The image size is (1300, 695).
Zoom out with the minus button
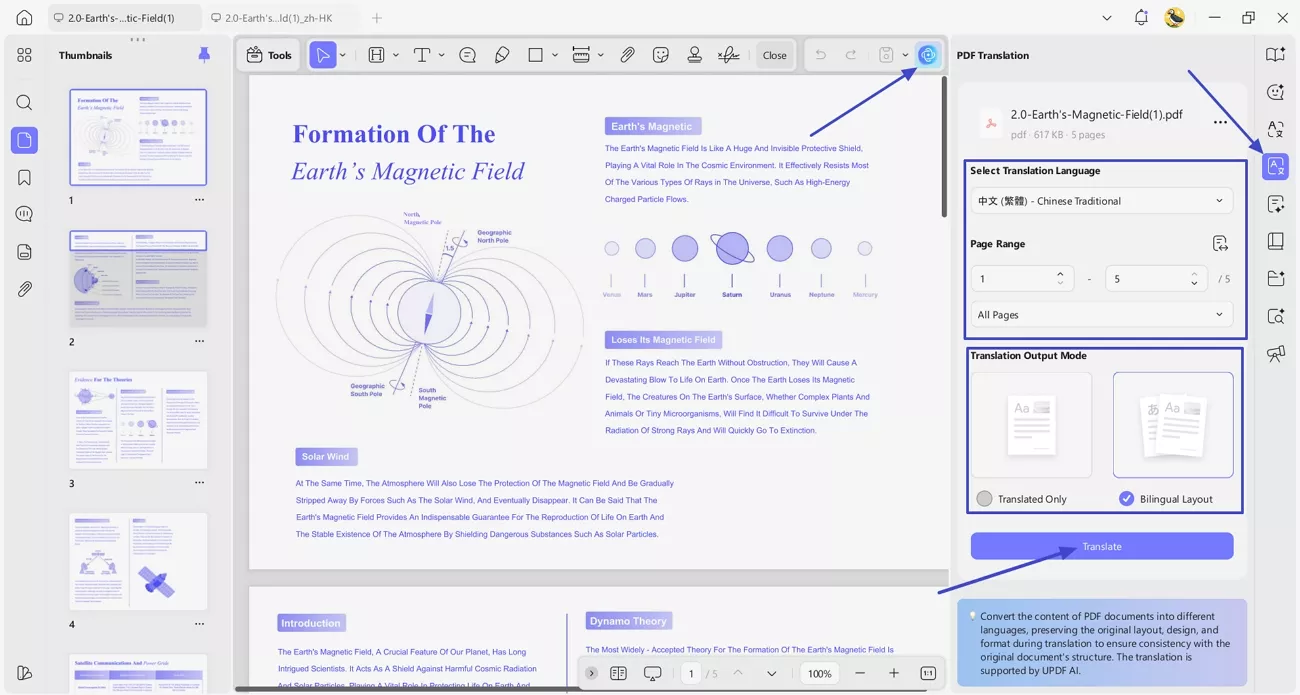[860, 673]
